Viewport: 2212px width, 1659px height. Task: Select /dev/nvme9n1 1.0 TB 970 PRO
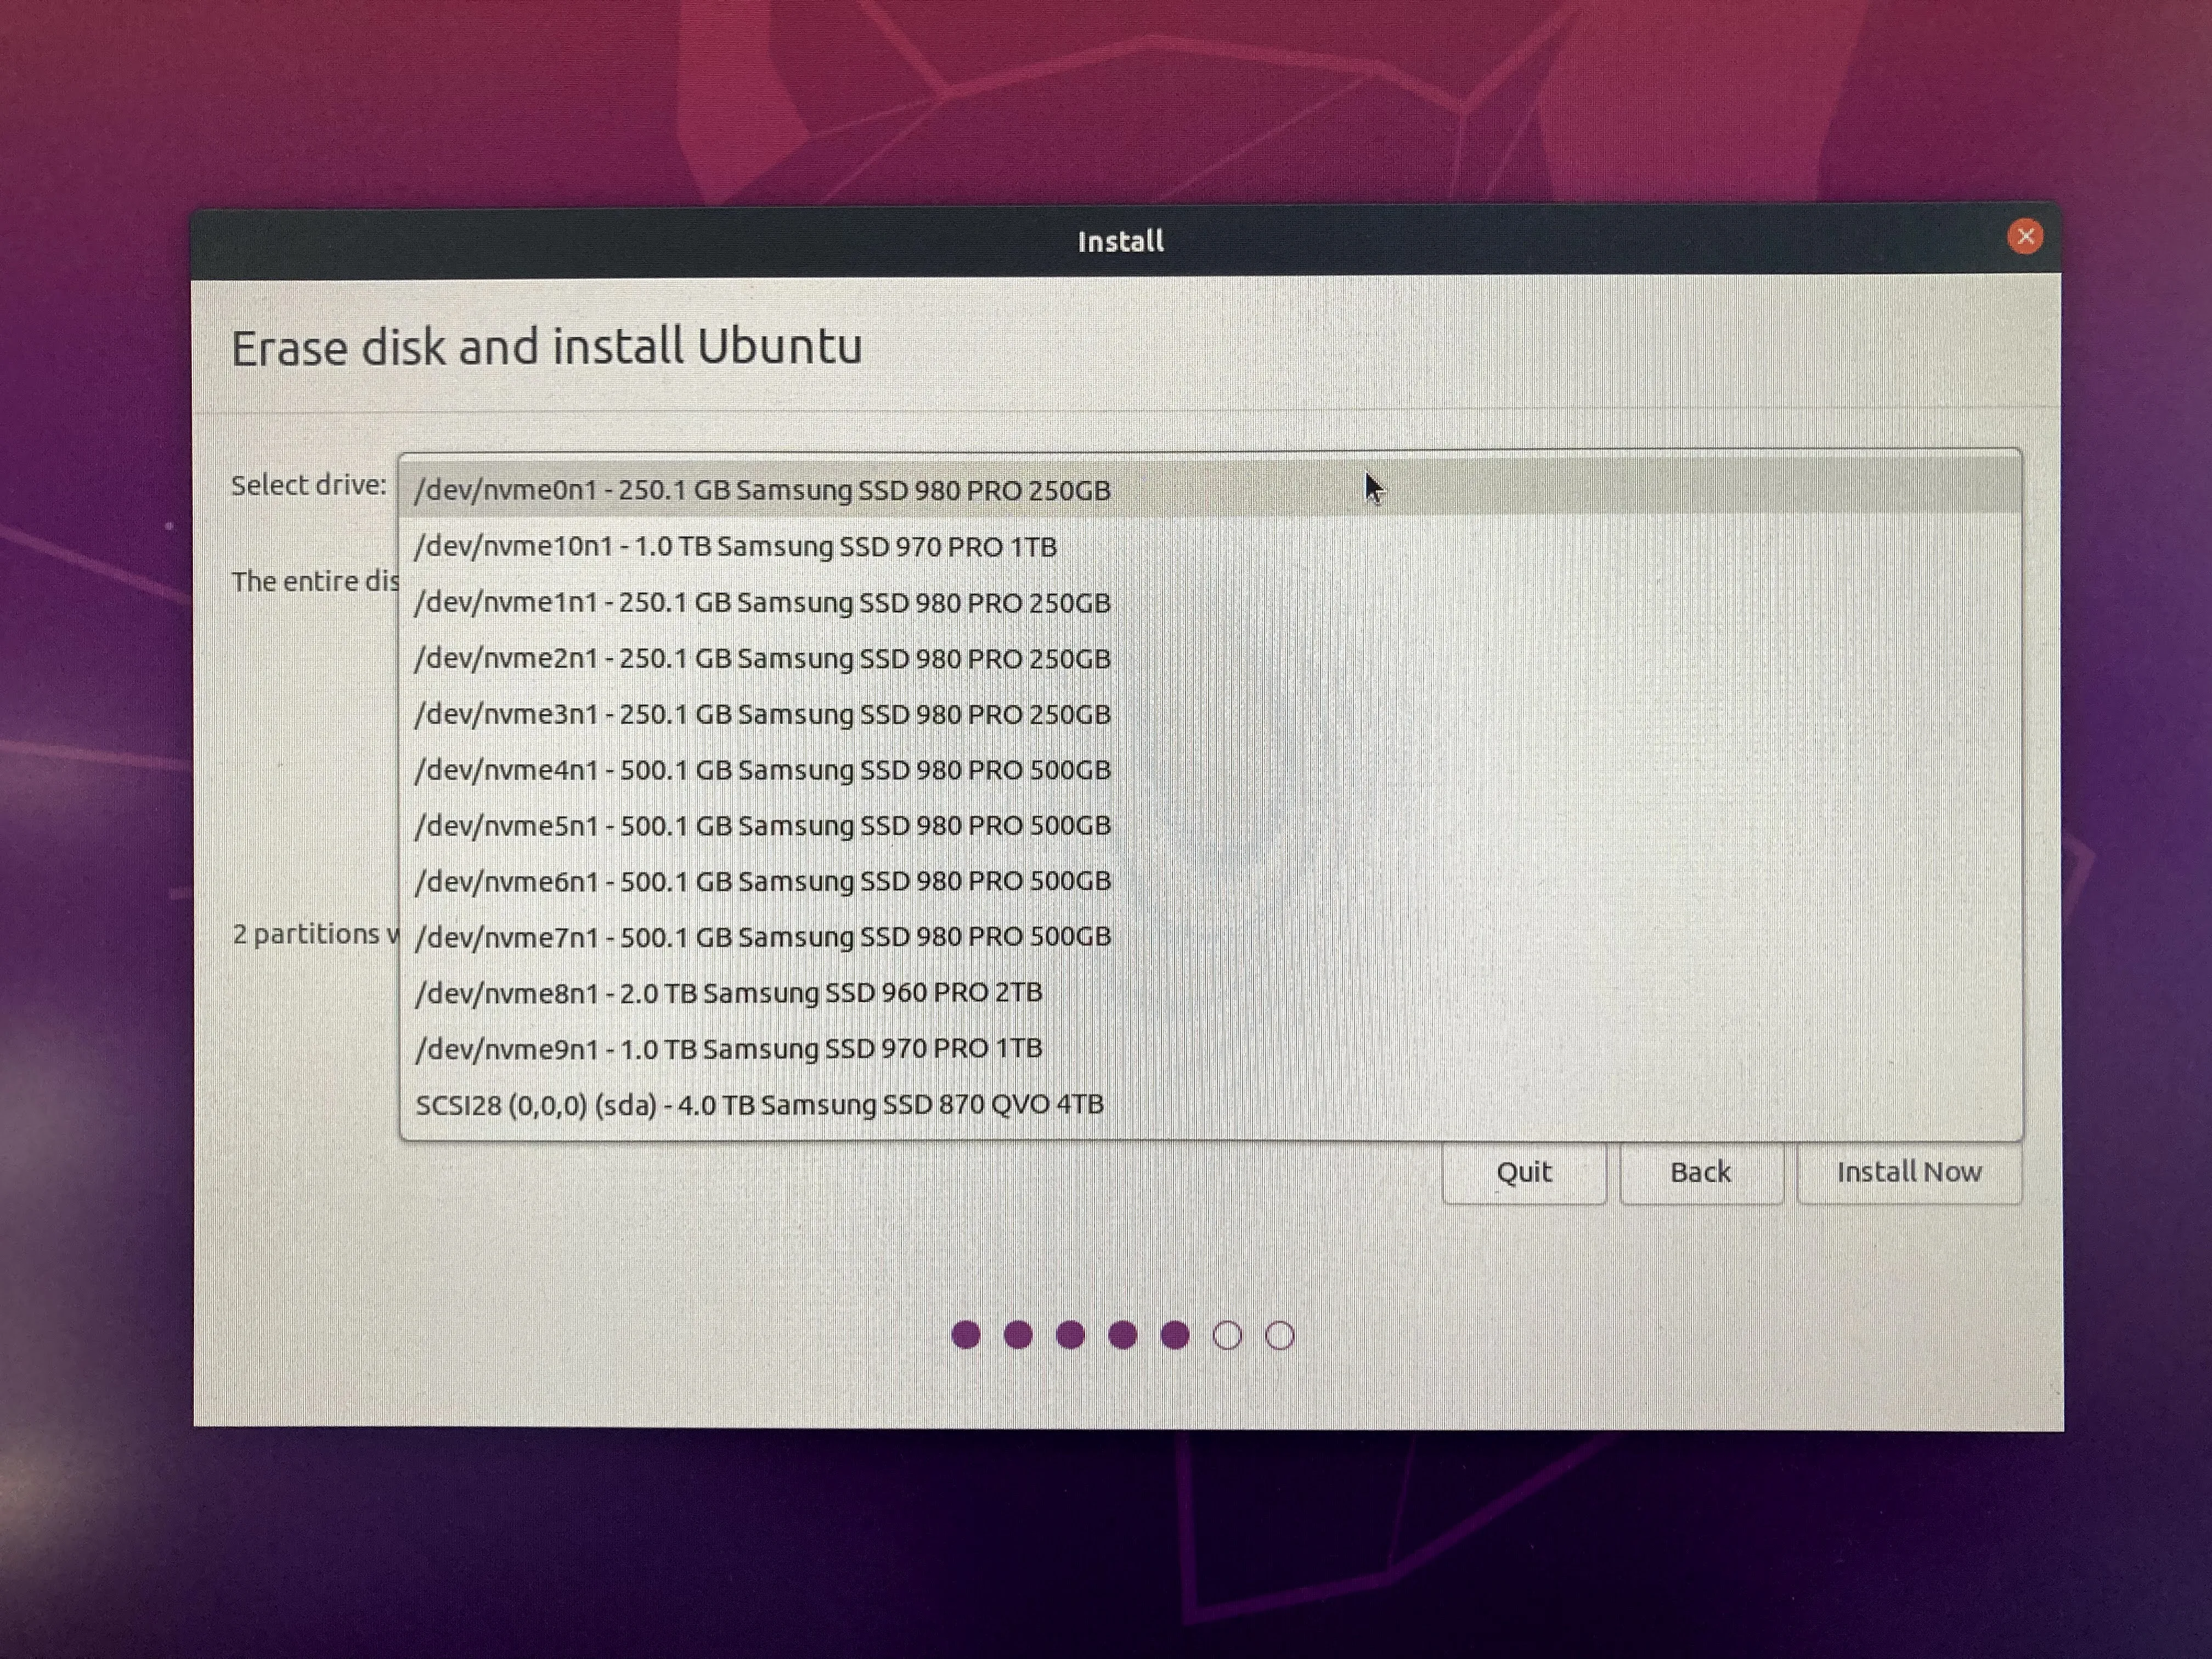pyautogui.click(x=728, y=1048)
